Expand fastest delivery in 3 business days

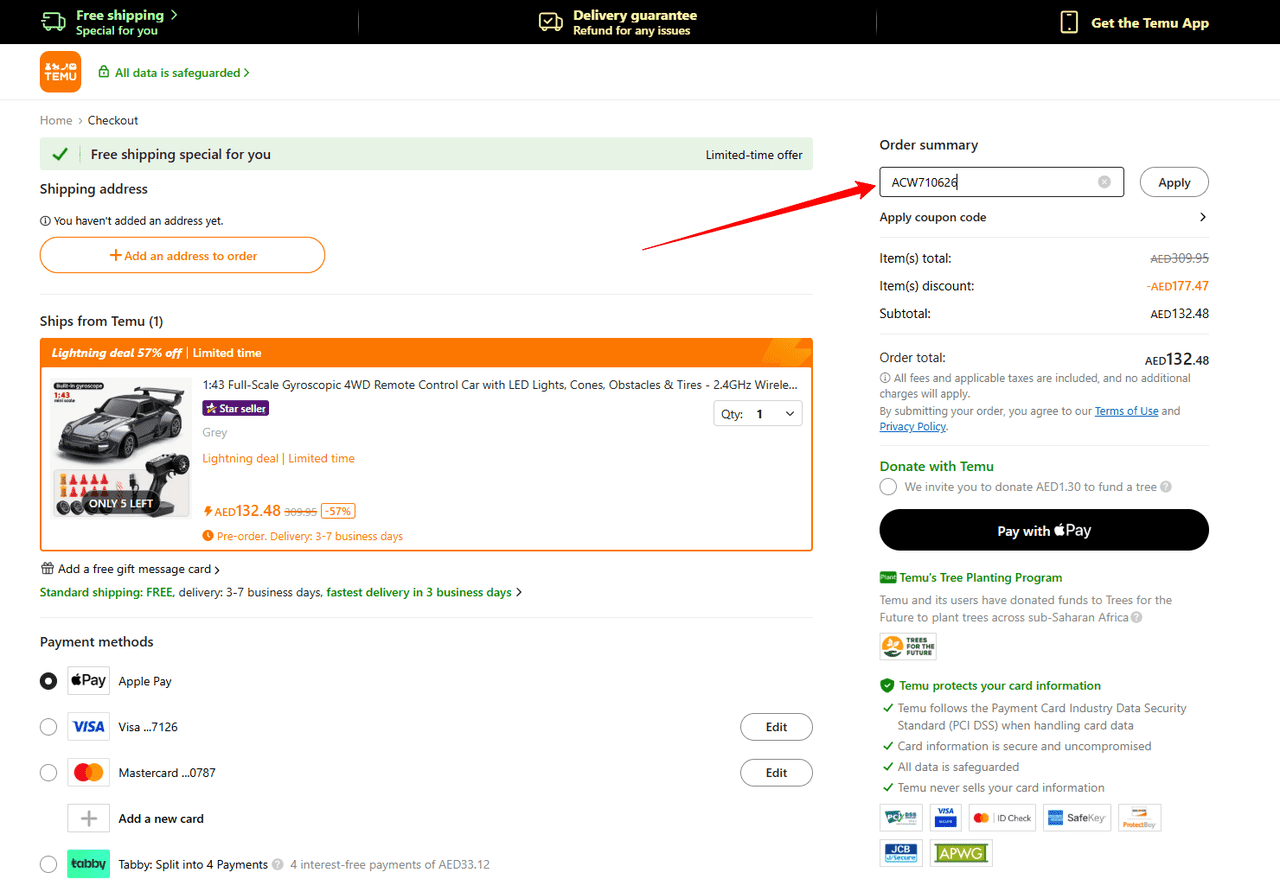(x=424, y=592)
